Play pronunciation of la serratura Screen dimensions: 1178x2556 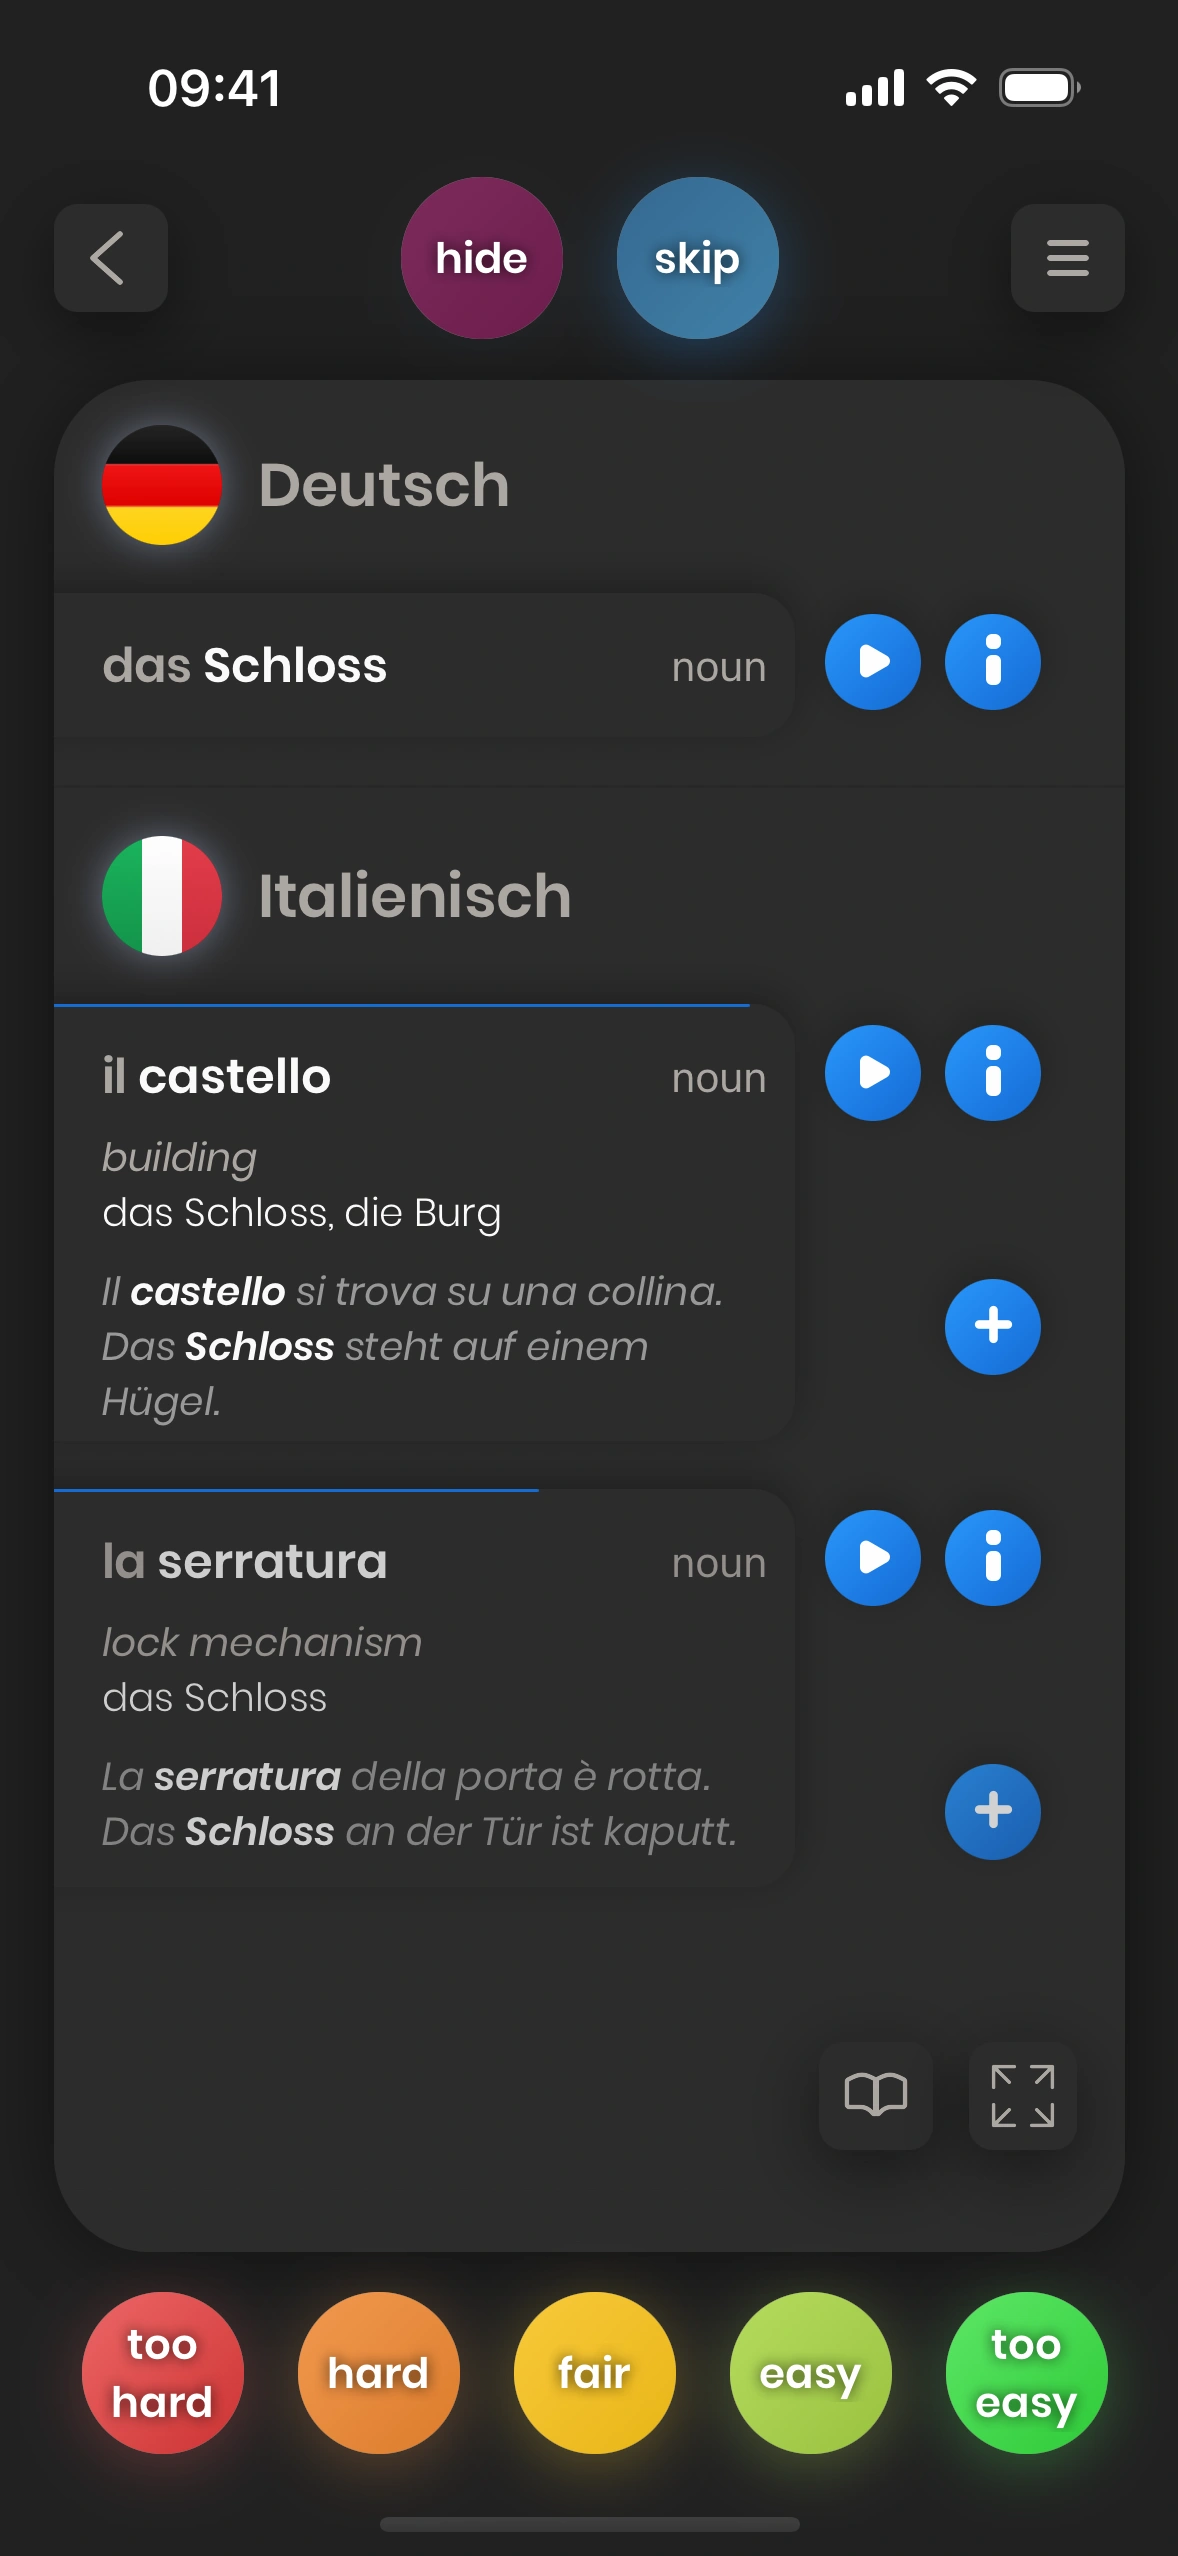[872, 1558]
